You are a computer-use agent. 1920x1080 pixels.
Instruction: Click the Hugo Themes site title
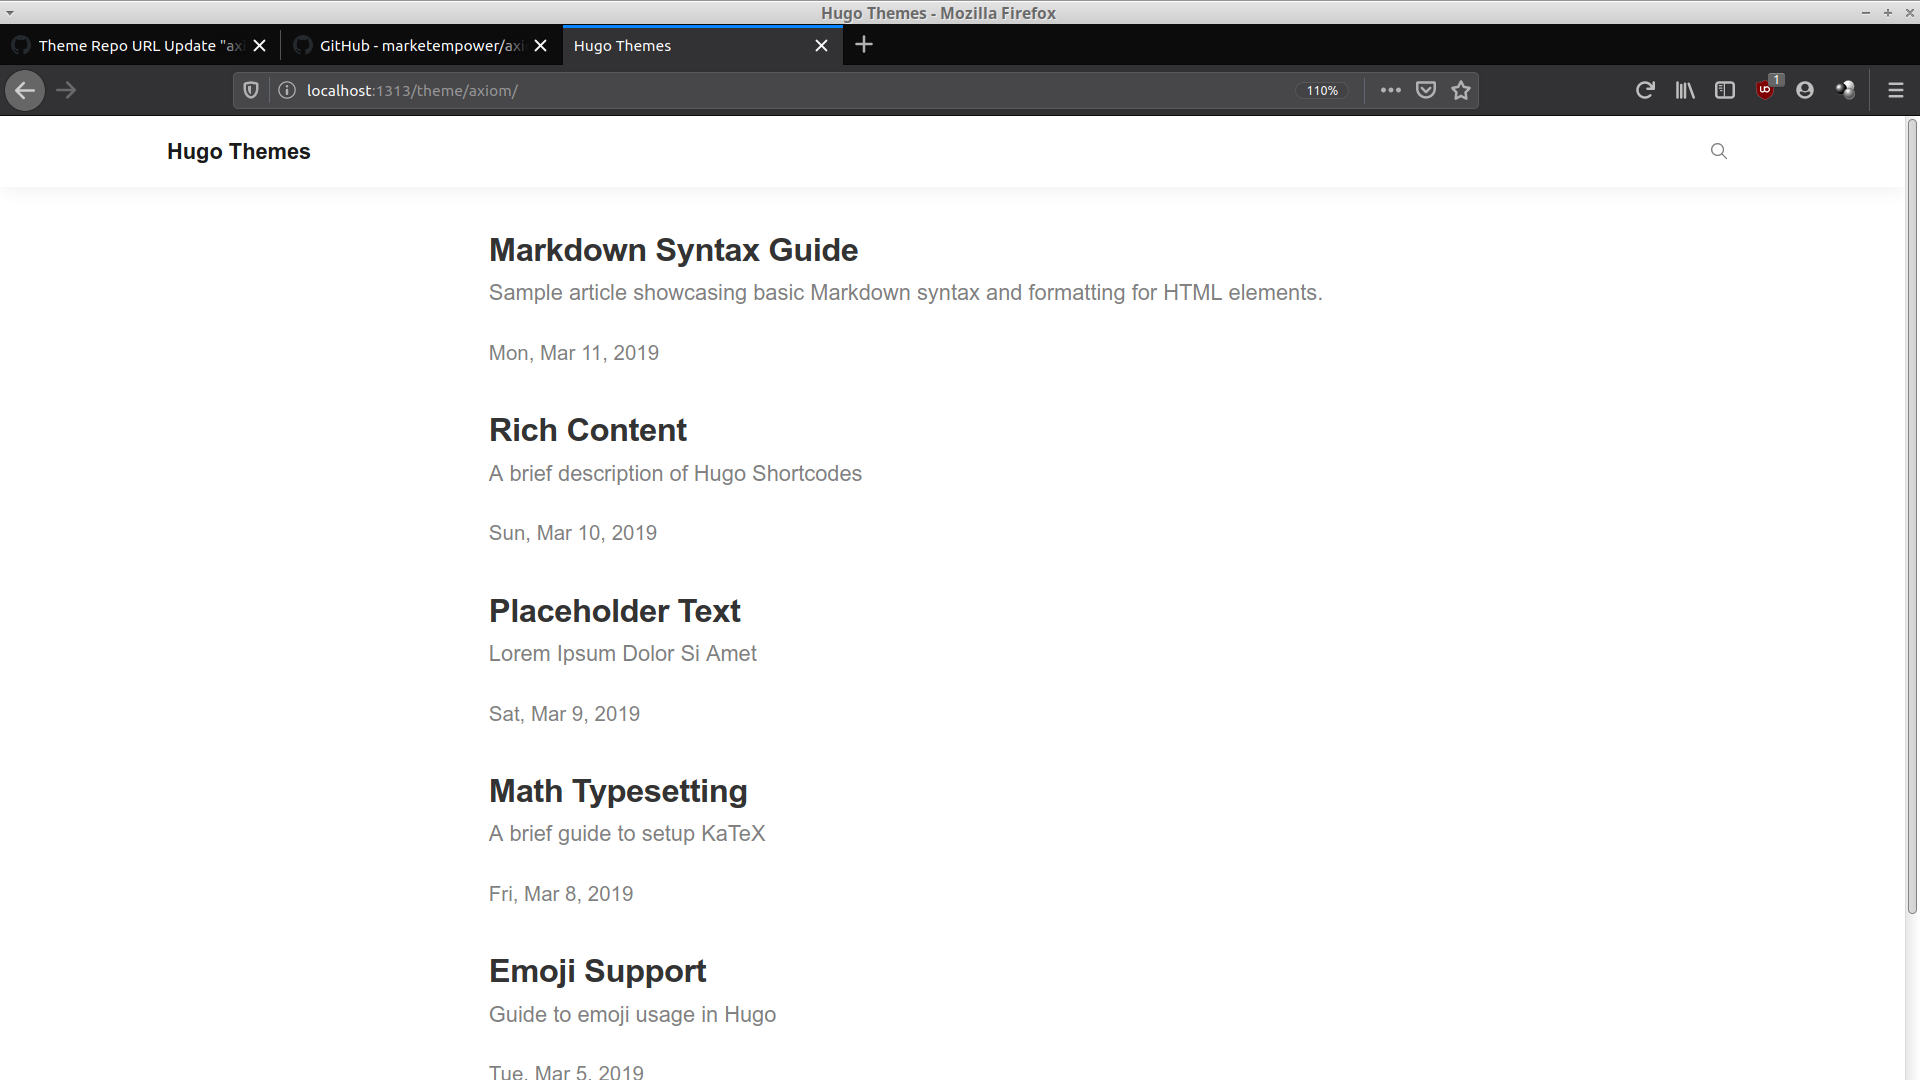238,151
